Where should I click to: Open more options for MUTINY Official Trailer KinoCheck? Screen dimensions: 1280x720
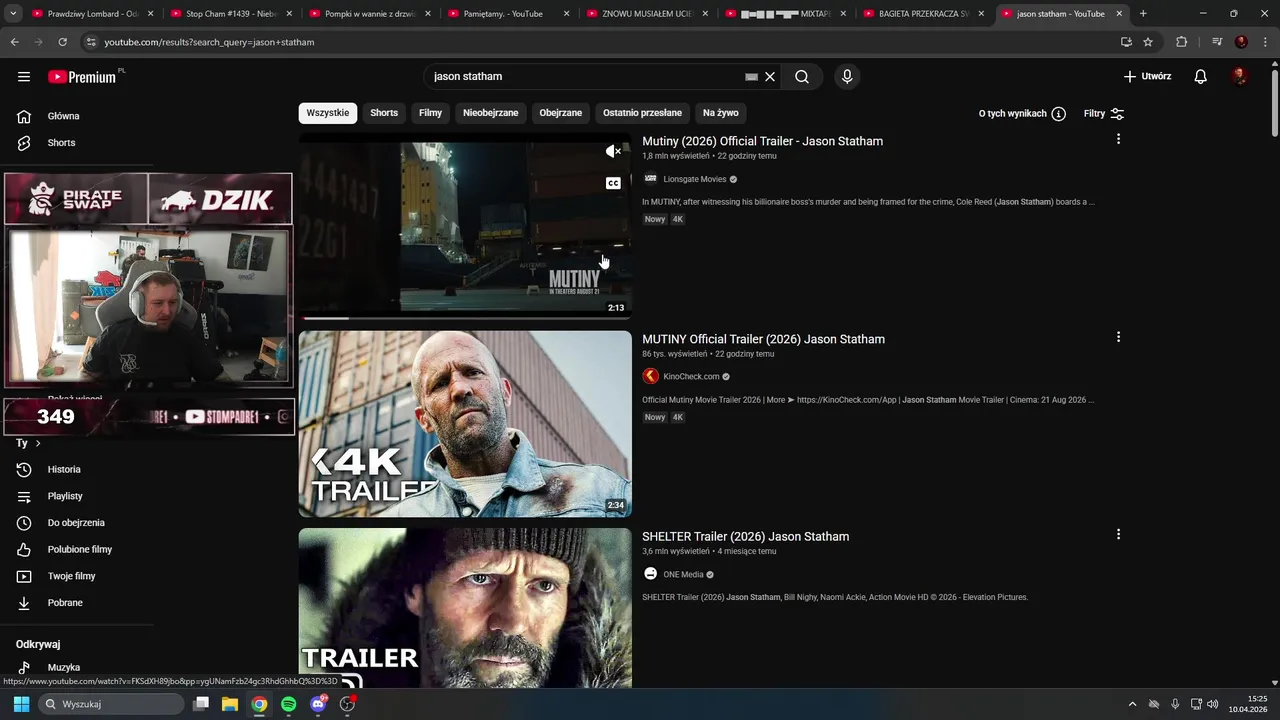click(x=1118, y=337)
